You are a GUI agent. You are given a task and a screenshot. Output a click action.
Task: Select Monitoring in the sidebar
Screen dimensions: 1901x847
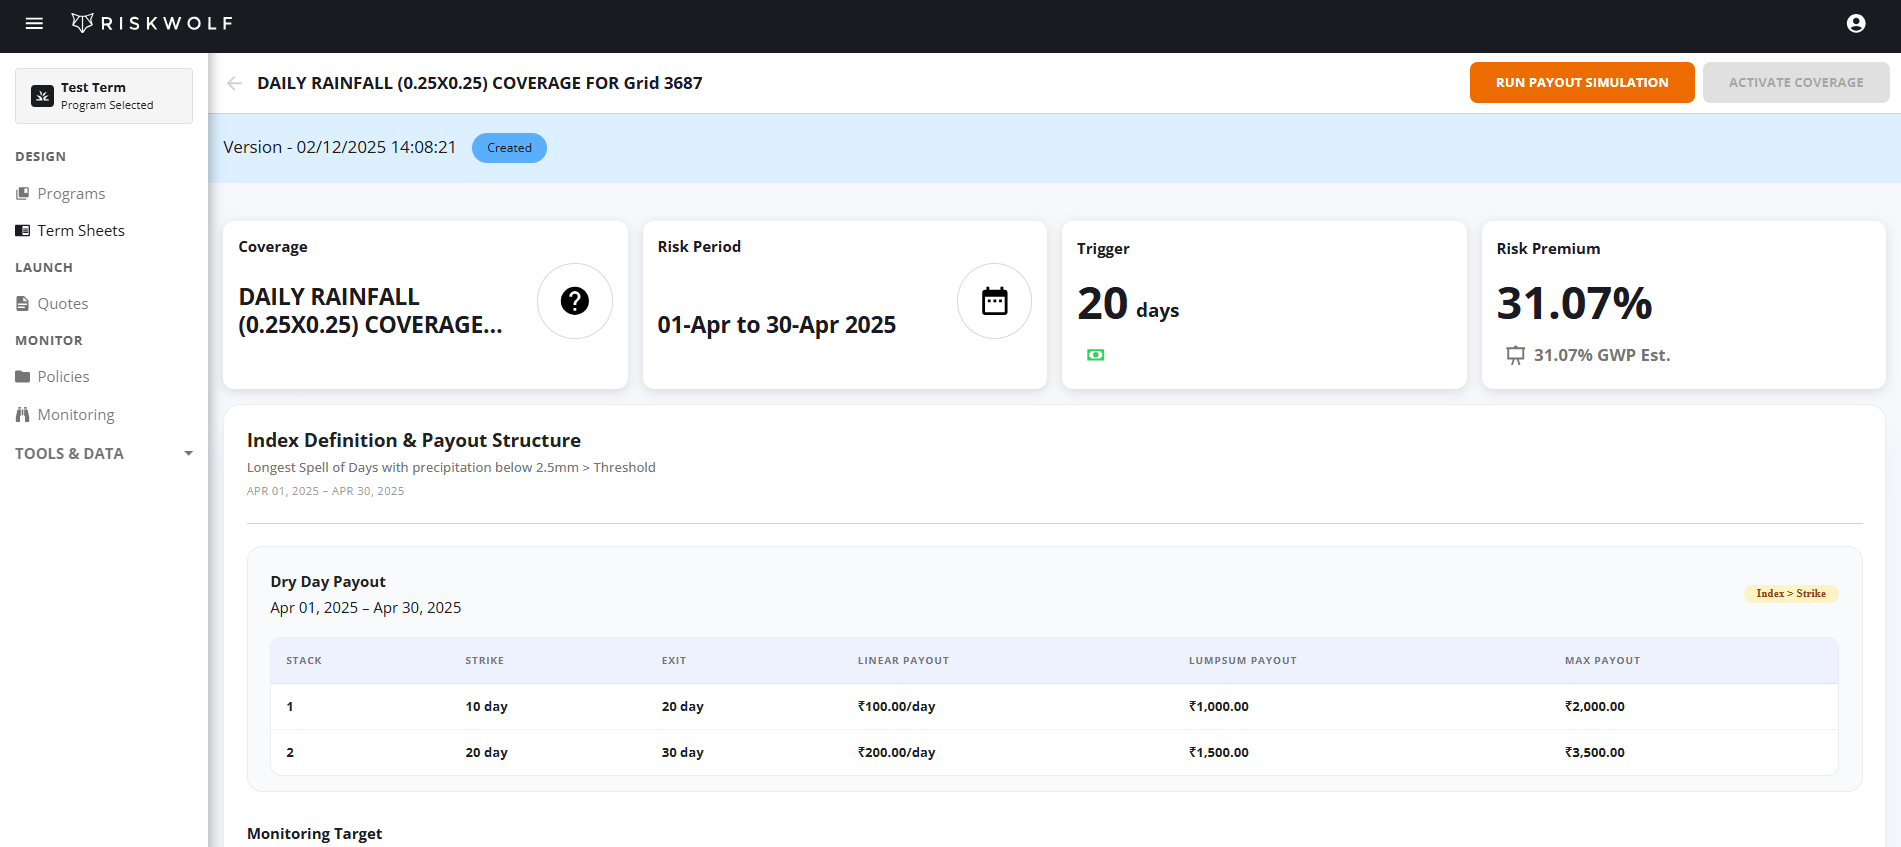[75, 415]
